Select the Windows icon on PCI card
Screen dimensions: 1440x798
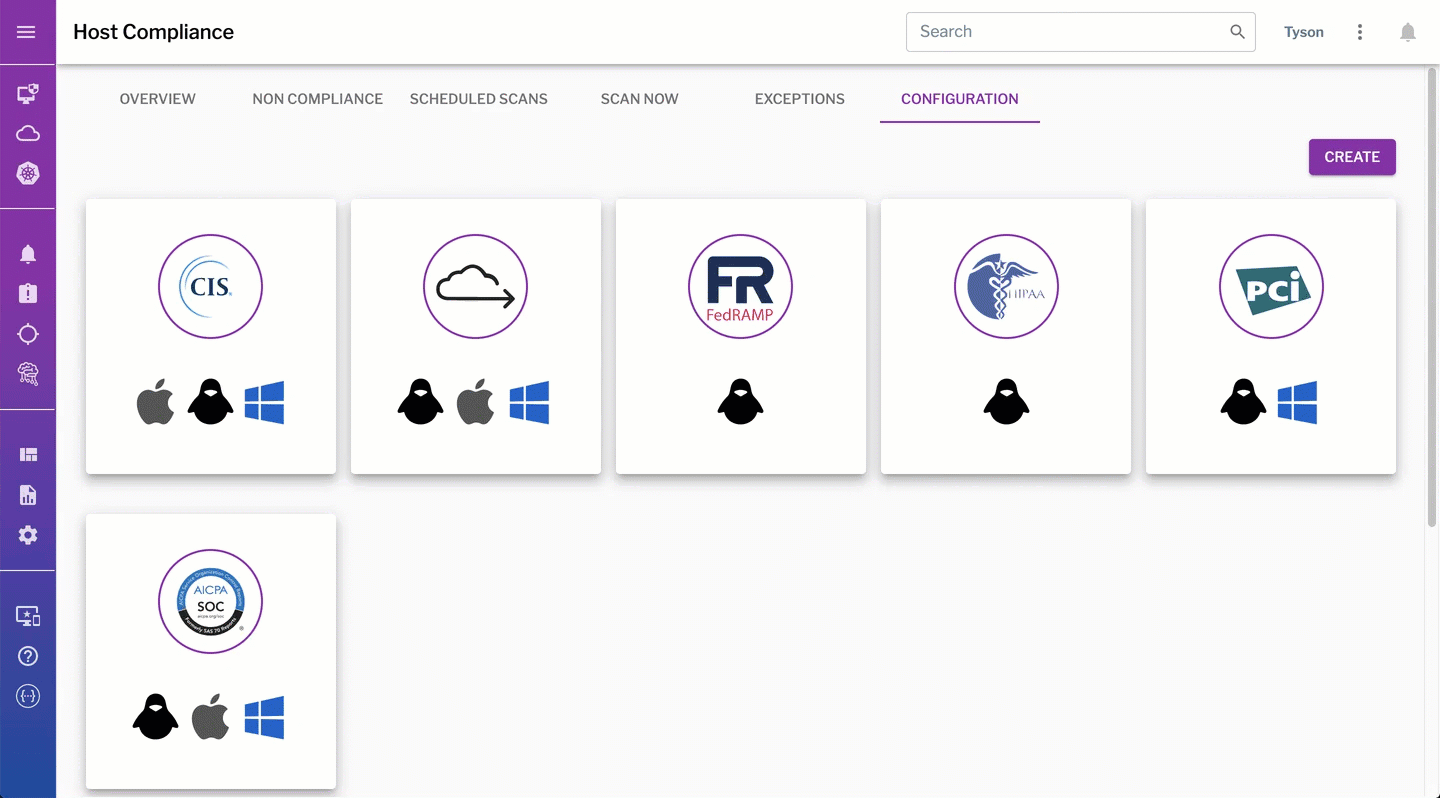click(x=1298, y=402)
